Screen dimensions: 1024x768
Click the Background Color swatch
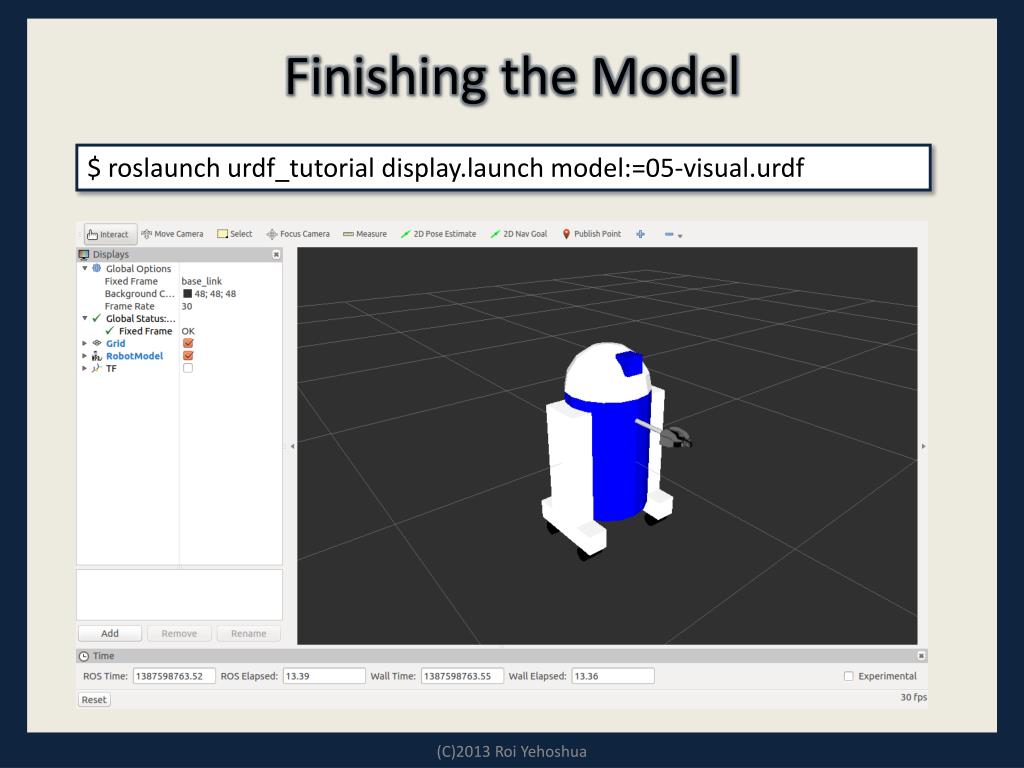(187, 294)
